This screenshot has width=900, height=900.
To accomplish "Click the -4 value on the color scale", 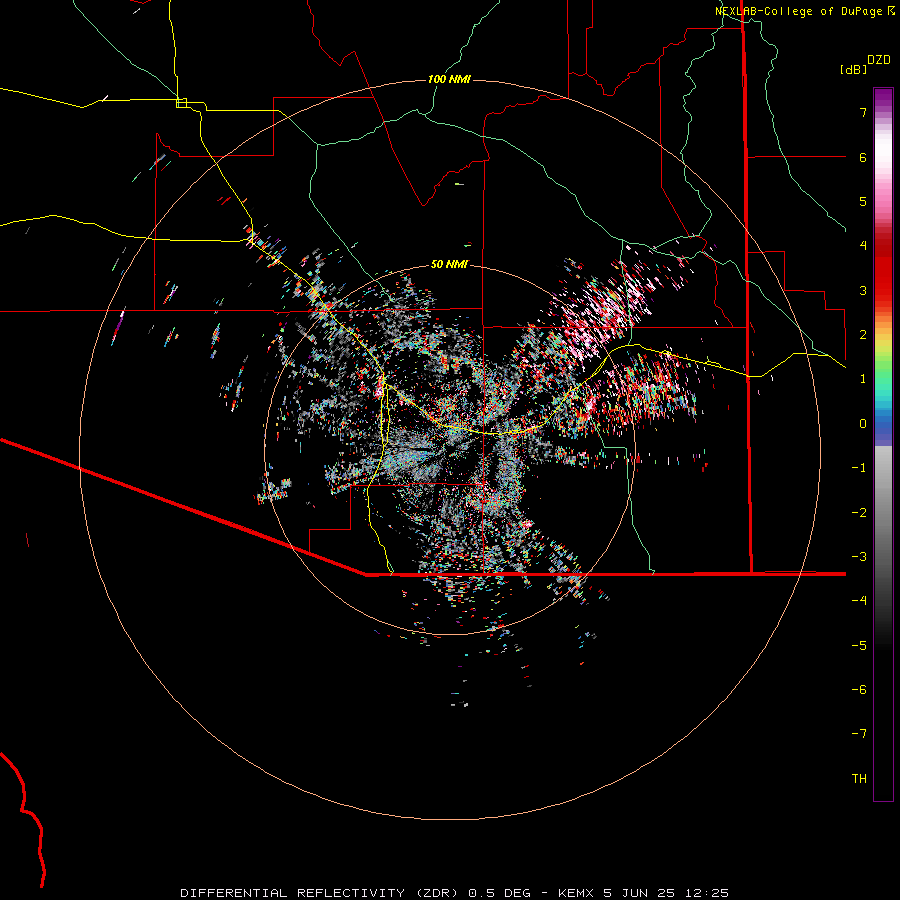I will click(x=859, y=601).
